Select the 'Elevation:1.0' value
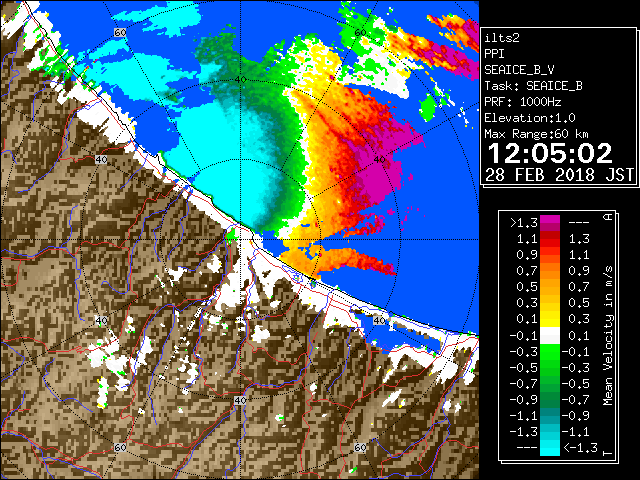 click(530, 118)
